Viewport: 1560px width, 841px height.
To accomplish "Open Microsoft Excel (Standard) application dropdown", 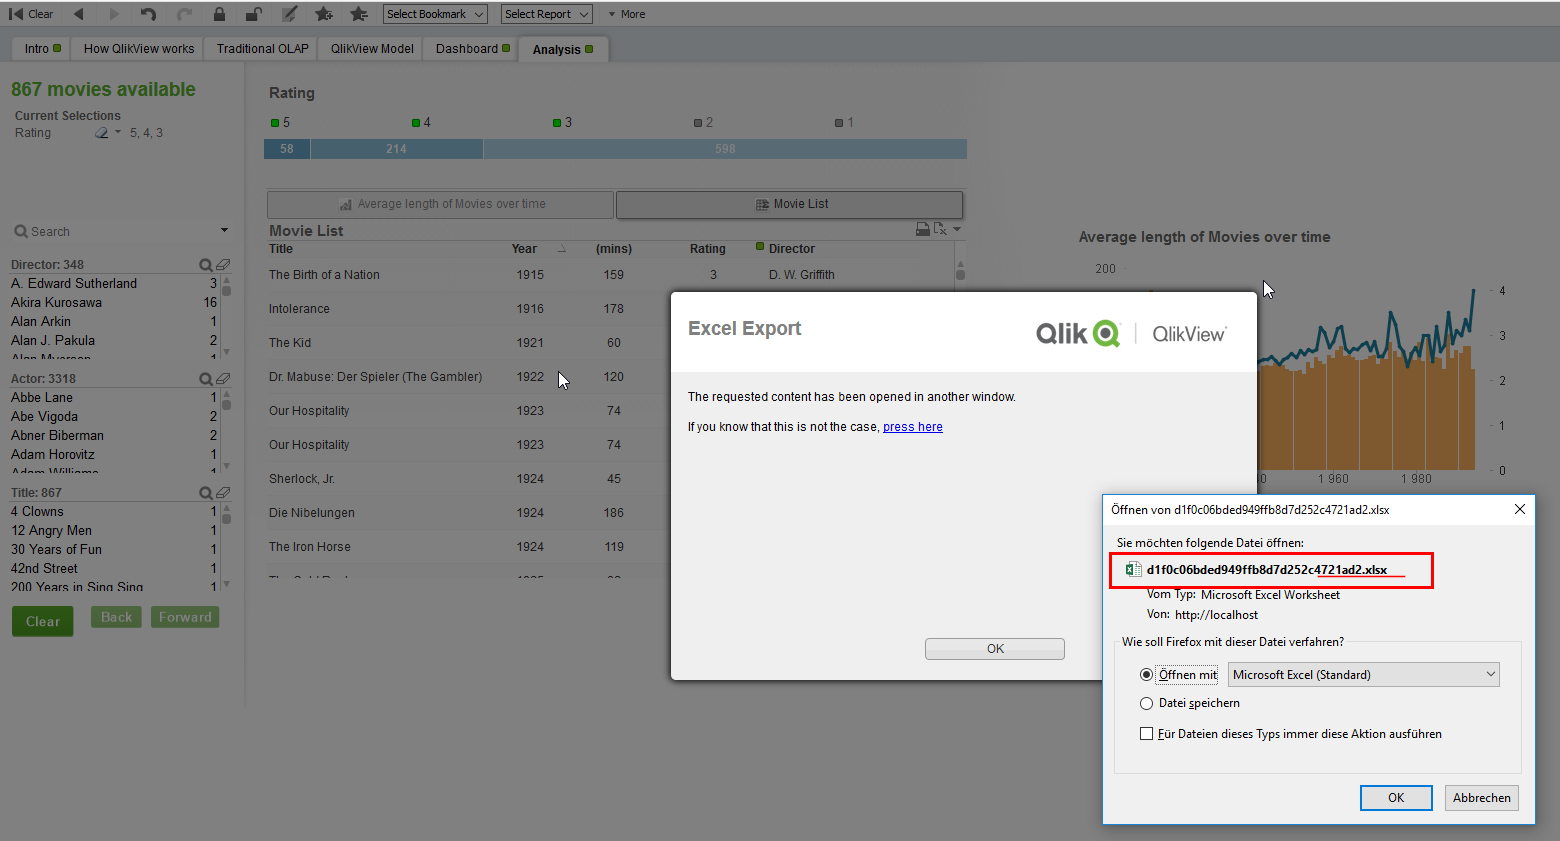I will click(x=1363, y=675).
